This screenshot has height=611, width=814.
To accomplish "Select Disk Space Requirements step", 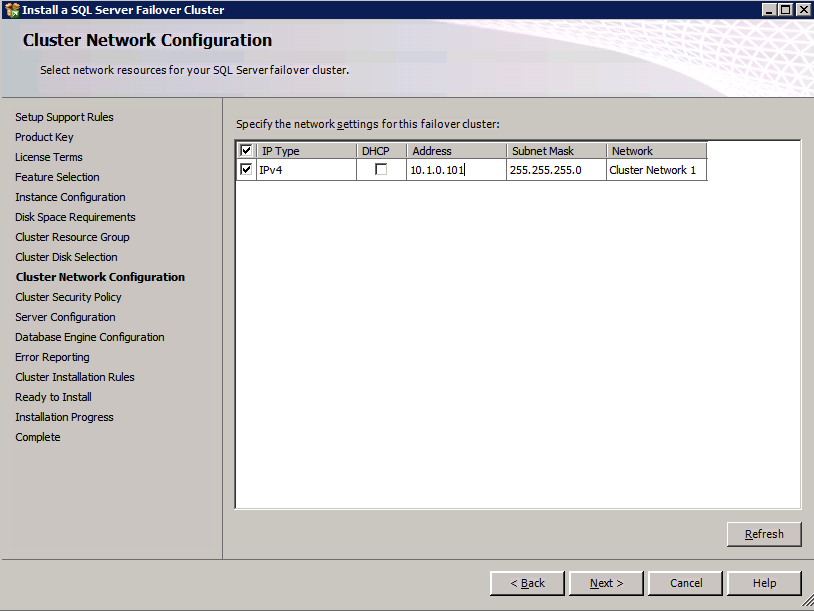I will pos(75,217).
